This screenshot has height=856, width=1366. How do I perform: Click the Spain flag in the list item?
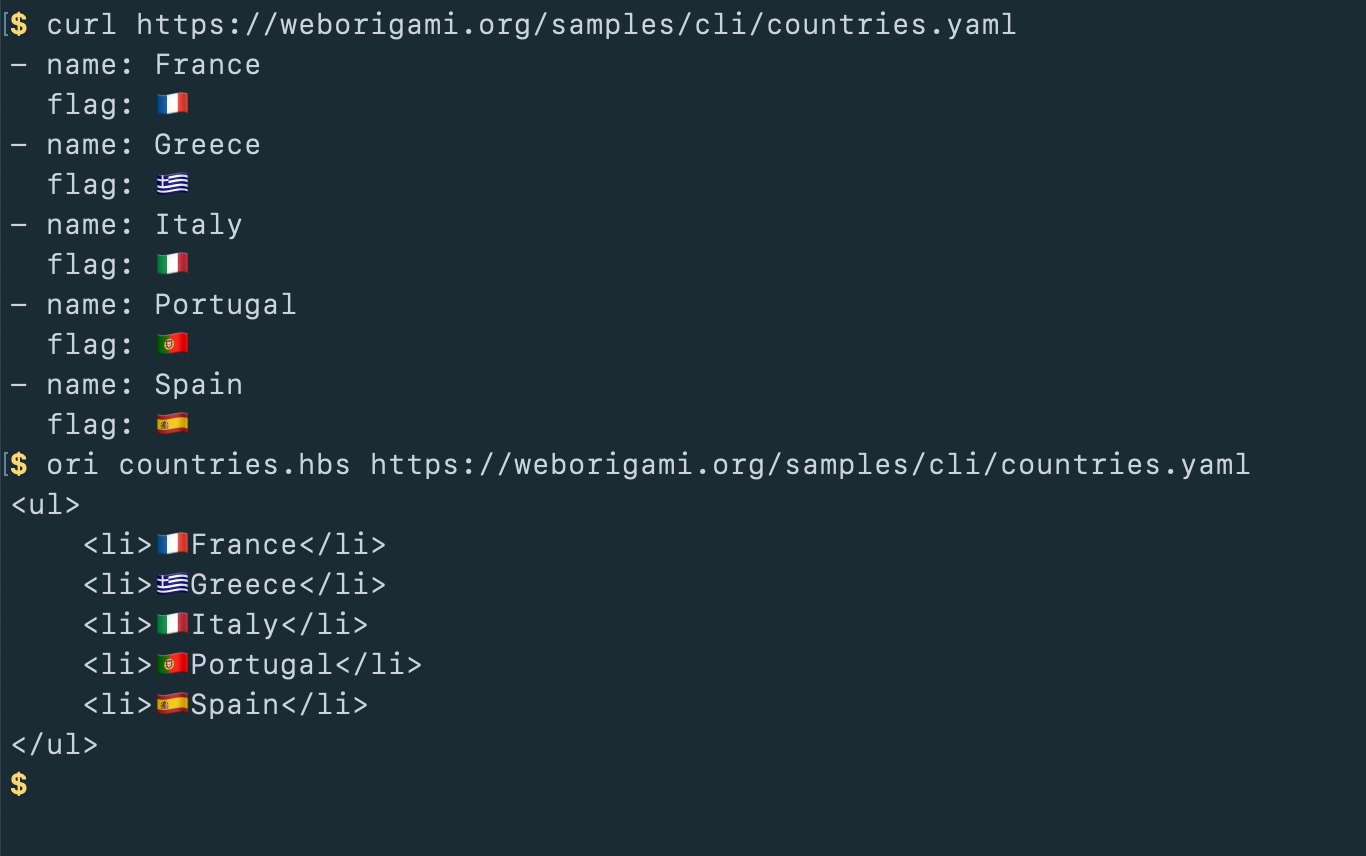(172, 704)
